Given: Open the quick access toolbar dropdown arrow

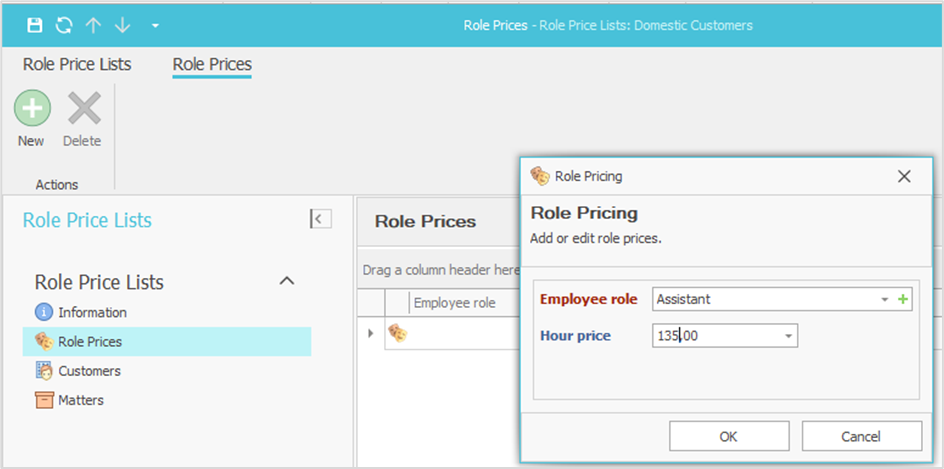Looking at the screenshot, I should (155, 26).
